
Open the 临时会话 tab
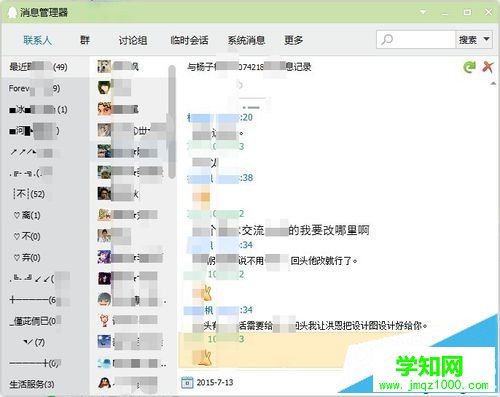(189, 40)
